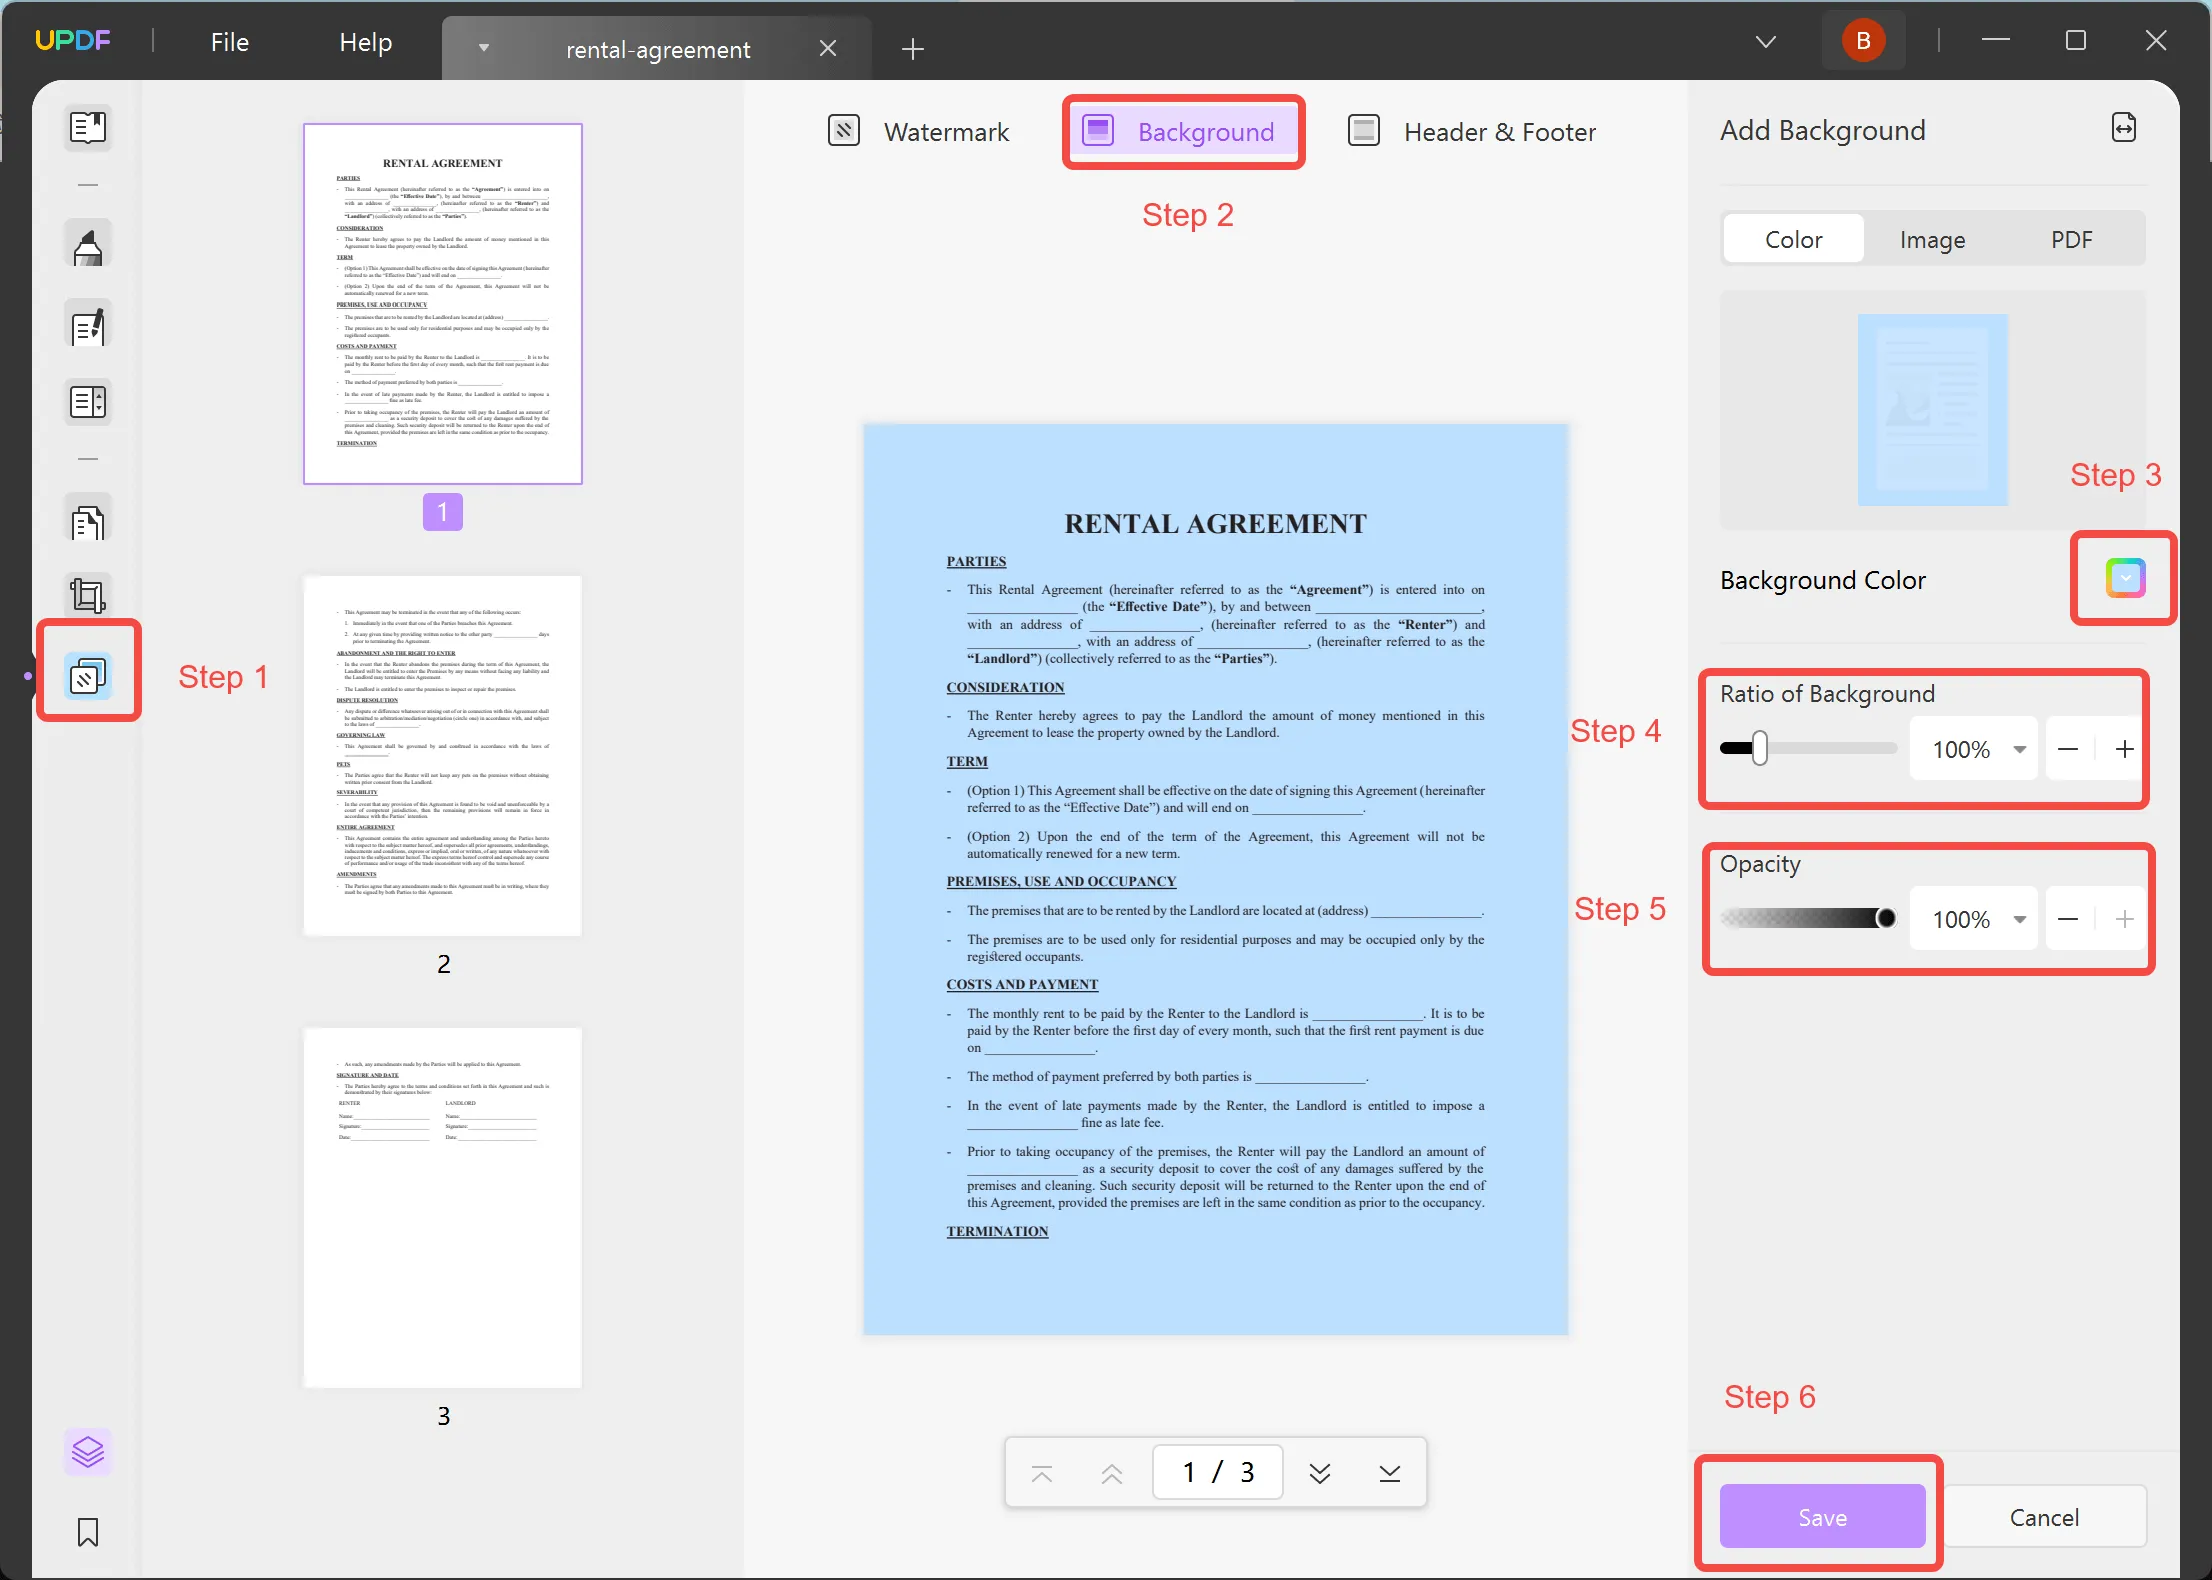Screen dimensions: 2212x1580
Task: Cancel the background changes
Action: (2045, 1516)
